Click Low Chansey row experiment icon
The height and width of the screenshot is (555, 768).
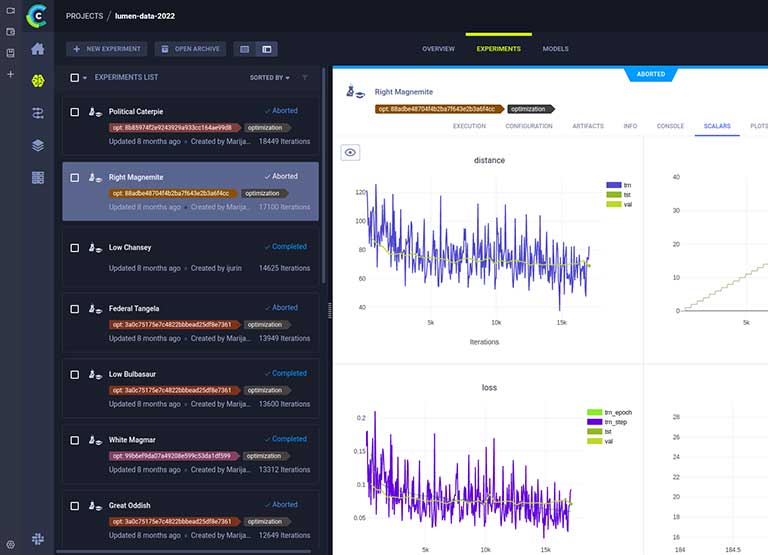(x=95, y=248)
